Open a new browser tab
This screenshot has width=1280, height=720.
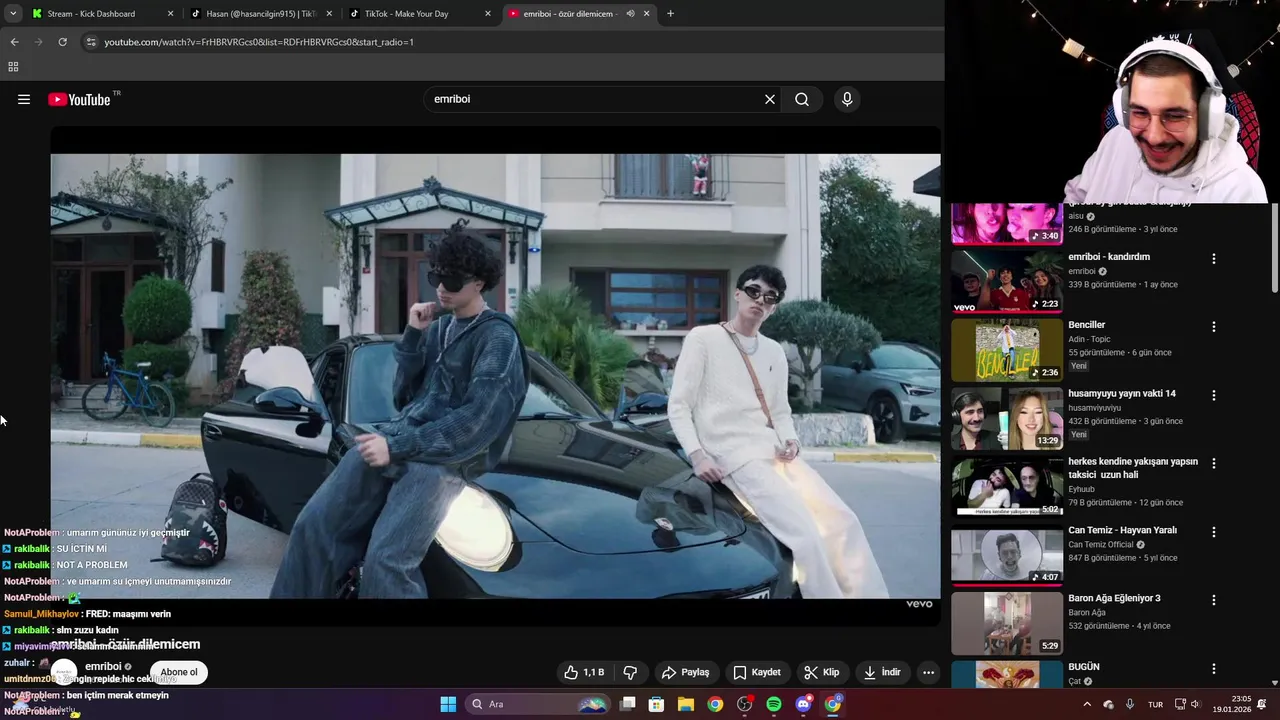pyautogui.click(x=670, y=14)
